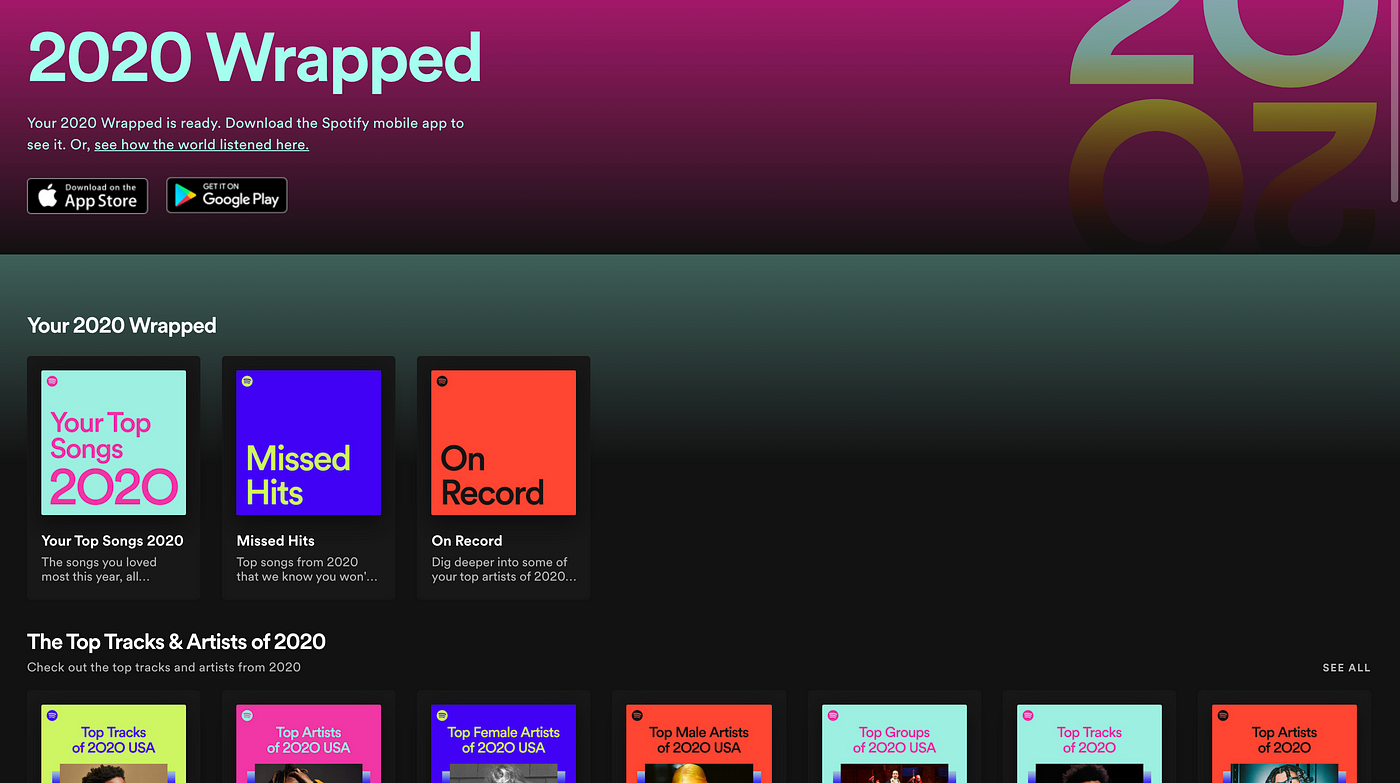Image resolution: width=1400 pixels, height=783 pixels.
Task: Open the On Record playlist cover
Action: pyautogui.click(x=503, y=443)
